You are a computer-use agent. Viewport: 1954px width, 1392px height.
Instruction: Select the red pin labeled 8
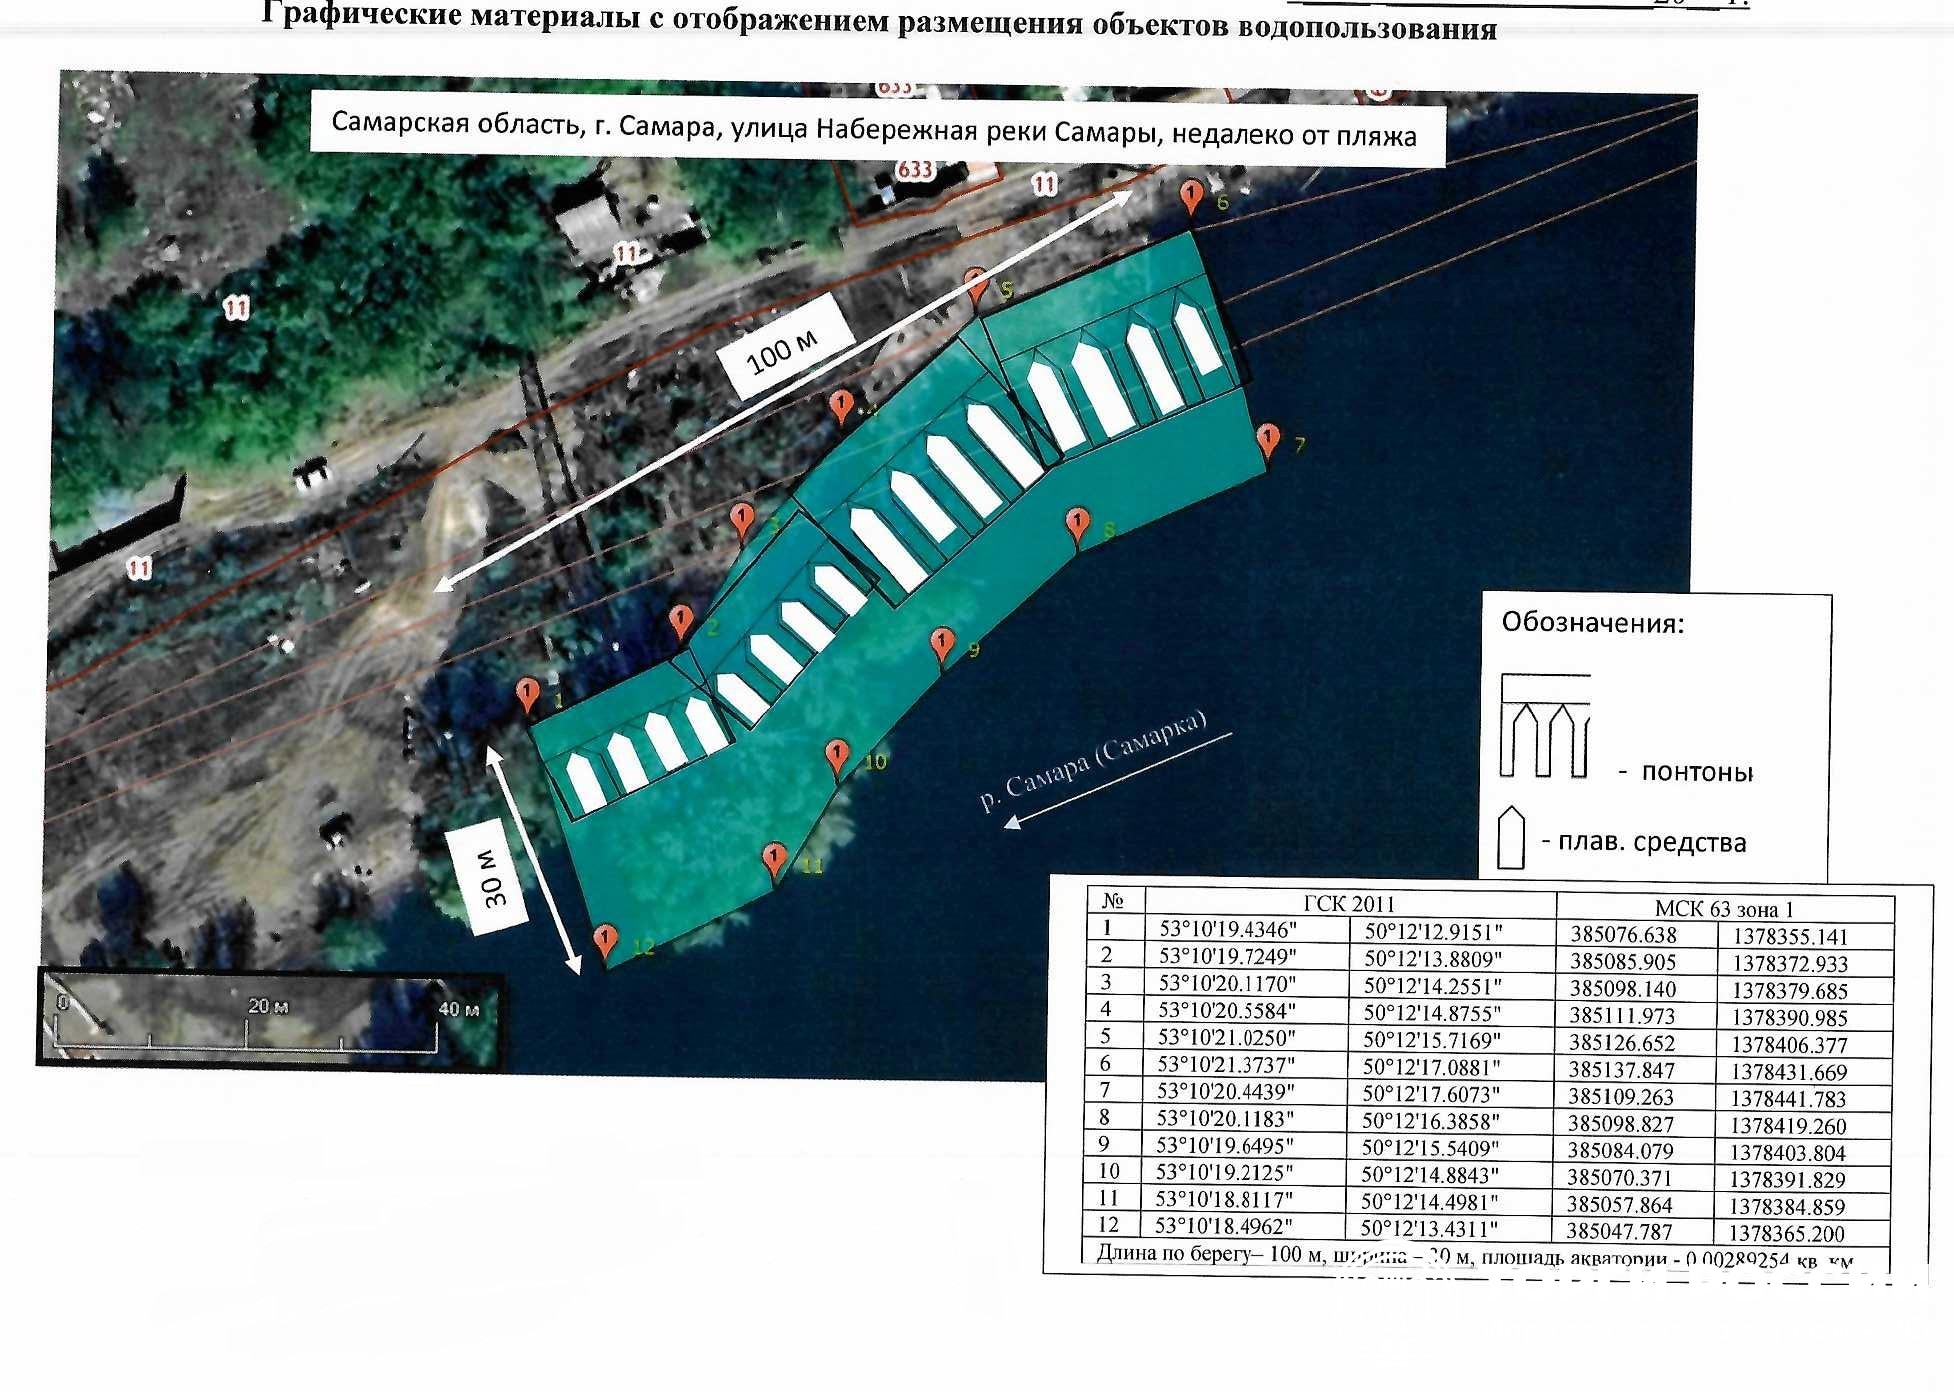1077,523
